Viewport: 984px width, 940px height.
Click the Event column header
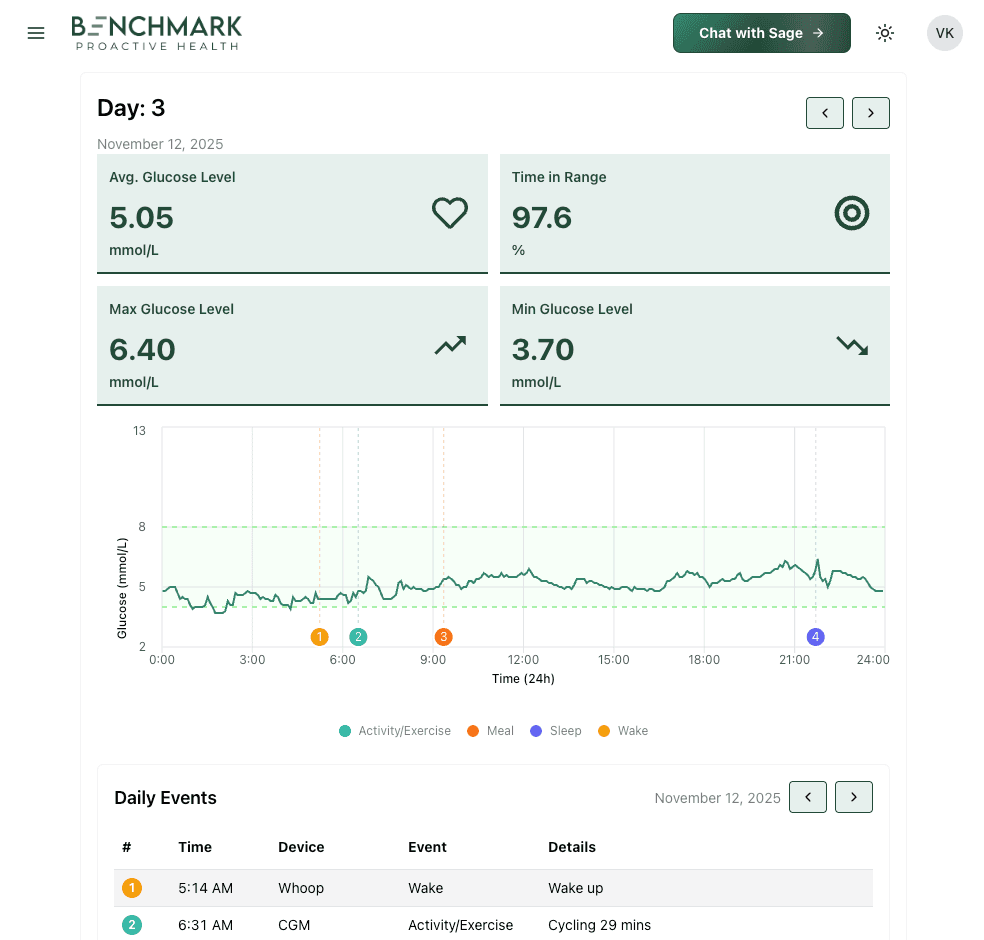tap(427, 847)
